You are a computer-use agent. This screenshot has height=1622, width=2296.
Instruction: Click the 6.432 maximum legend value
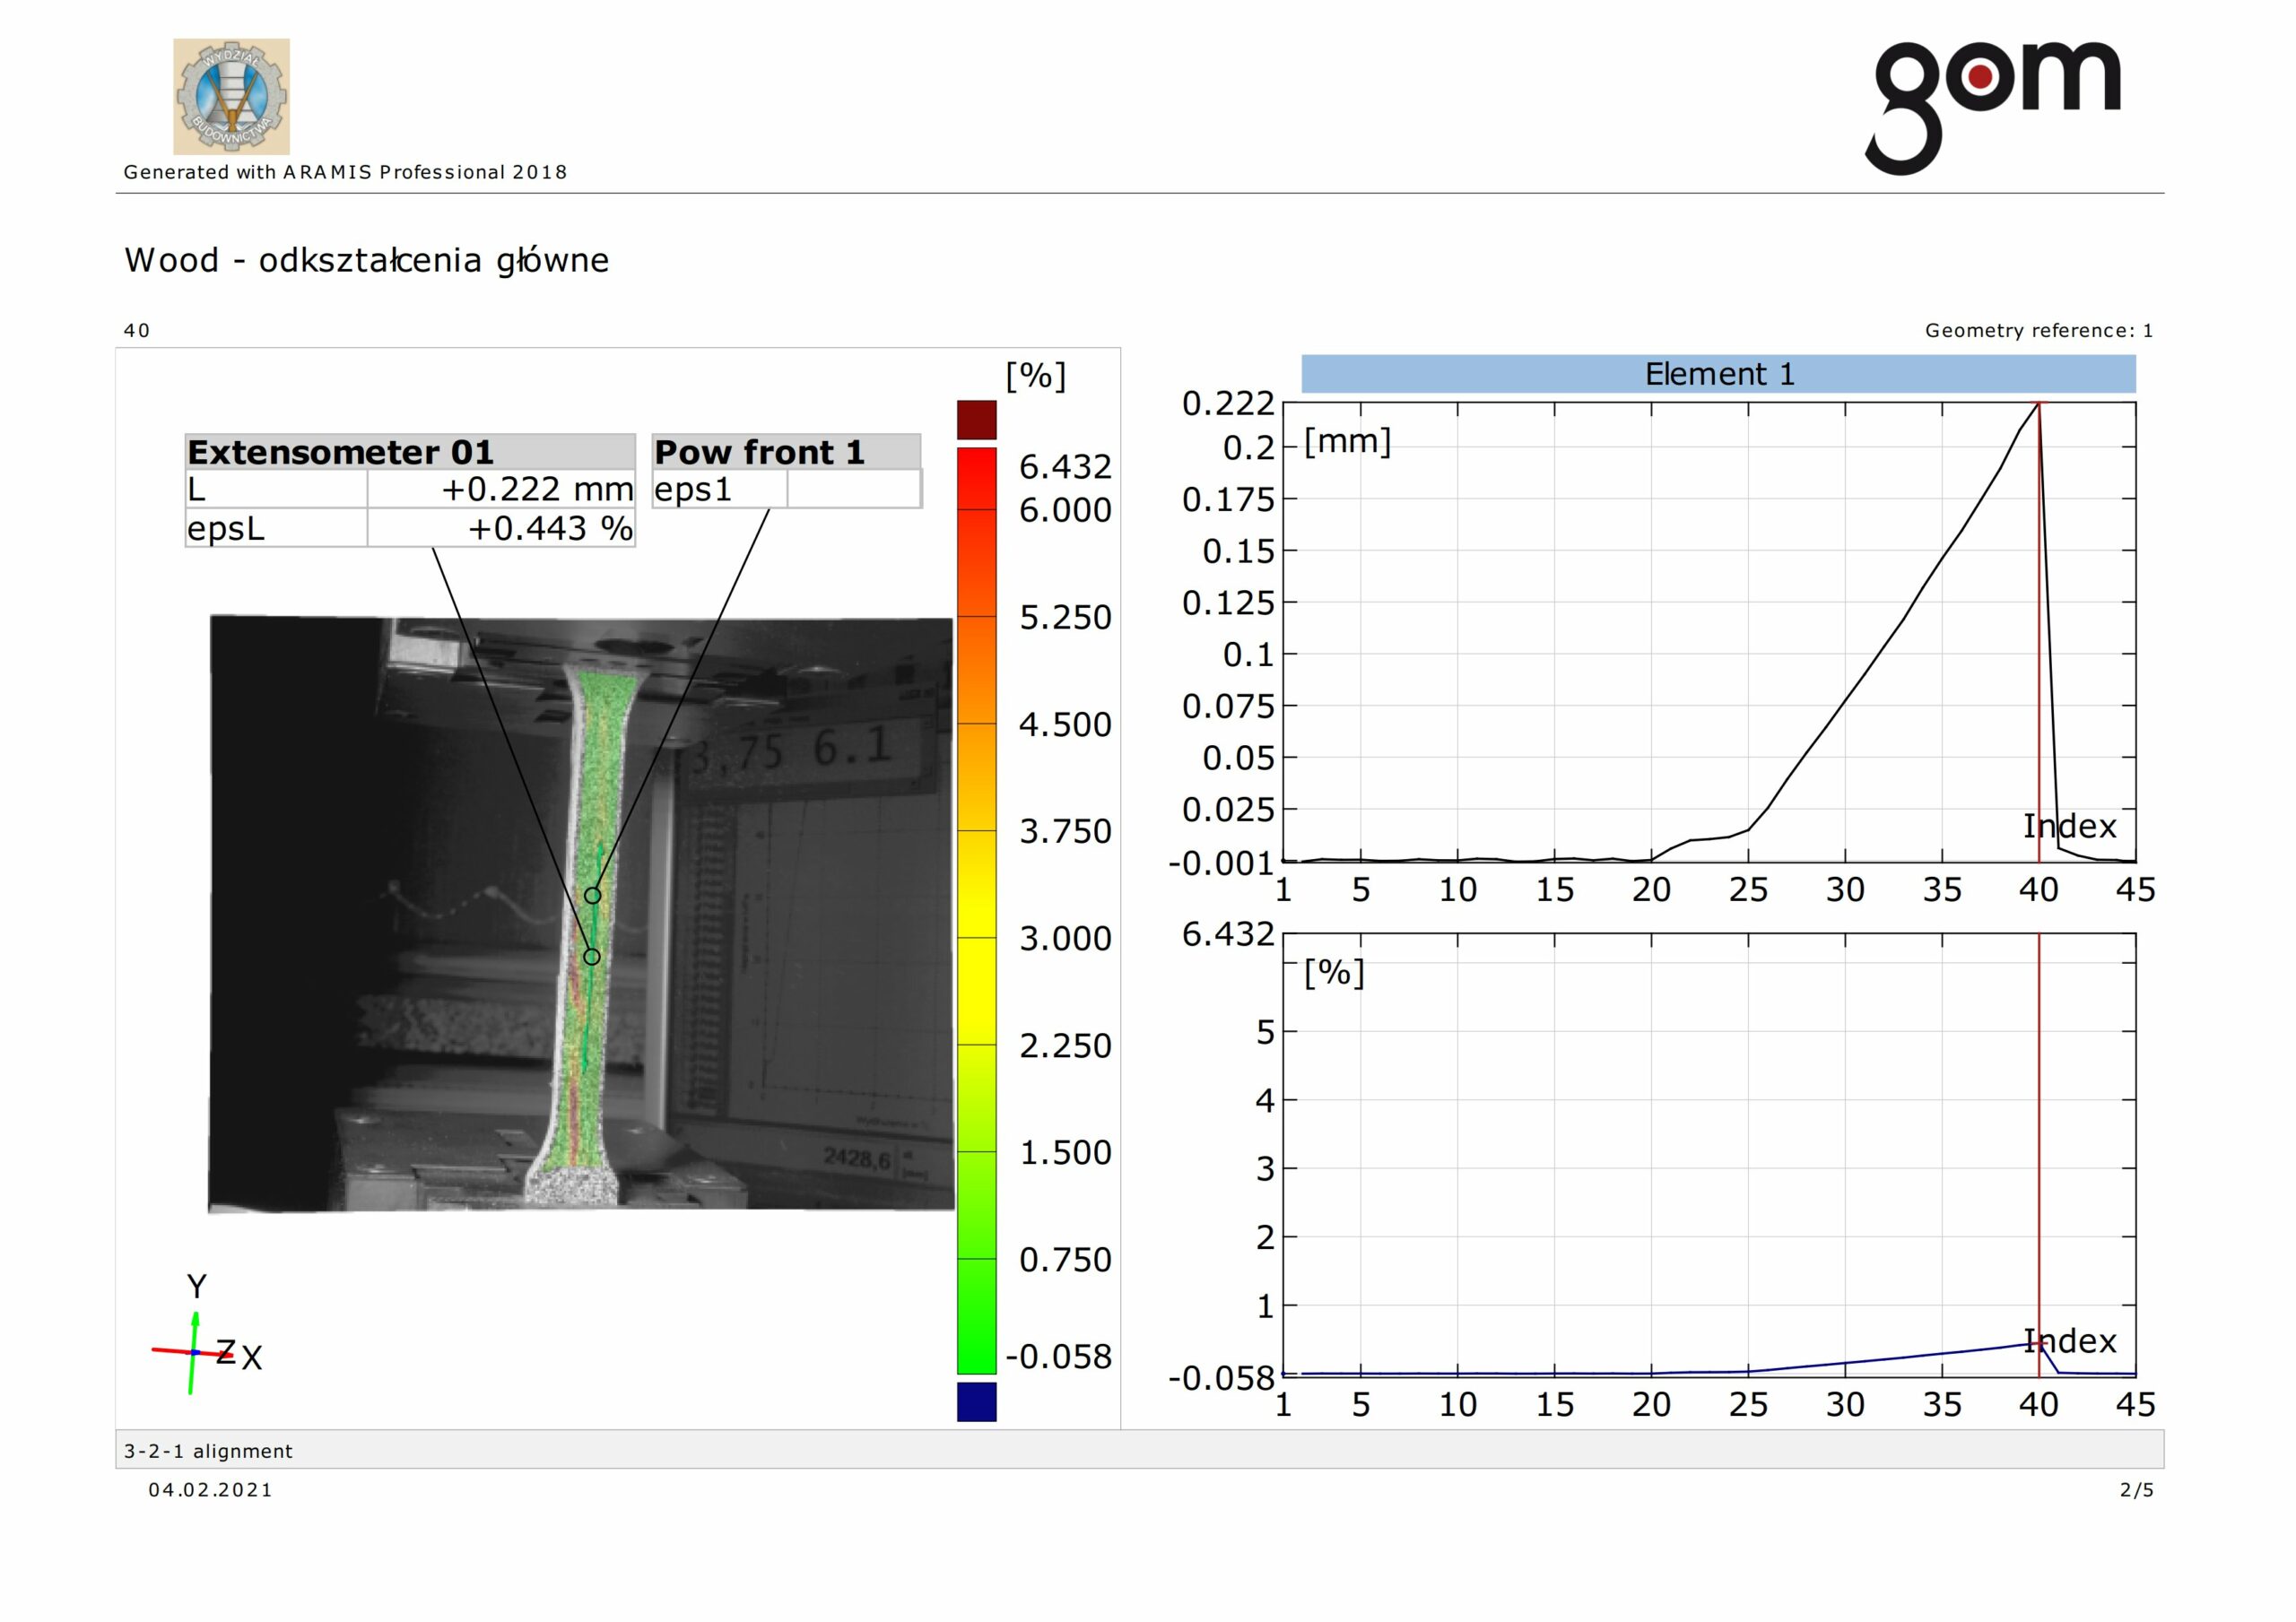pos(1065,467)
